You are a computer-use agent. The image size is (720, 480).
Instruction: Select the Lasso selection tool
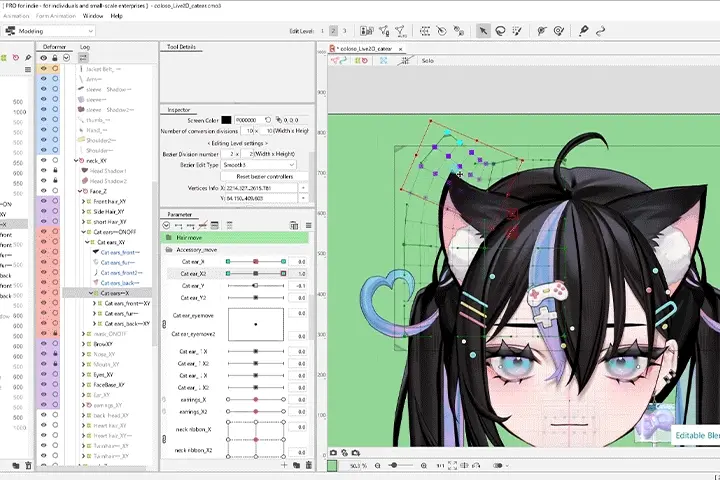500,31
